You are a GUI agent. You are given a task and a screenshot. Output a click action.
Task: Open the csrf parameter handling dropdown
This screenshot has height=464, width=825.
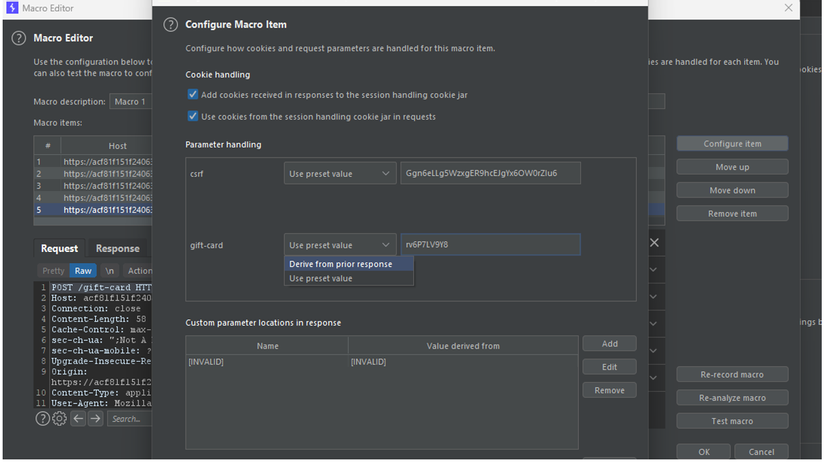340,173
